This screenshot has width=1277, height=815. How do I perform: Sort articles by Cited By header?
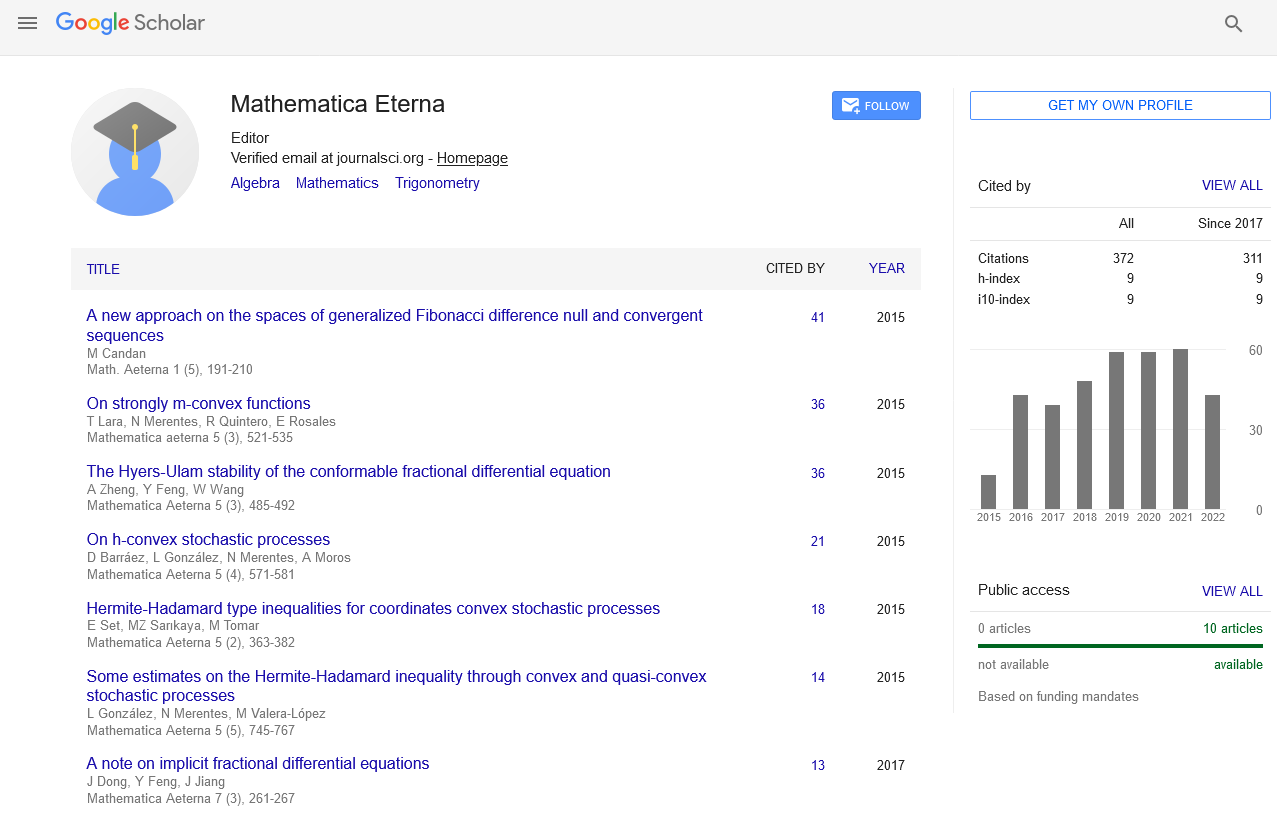(795, 268)
